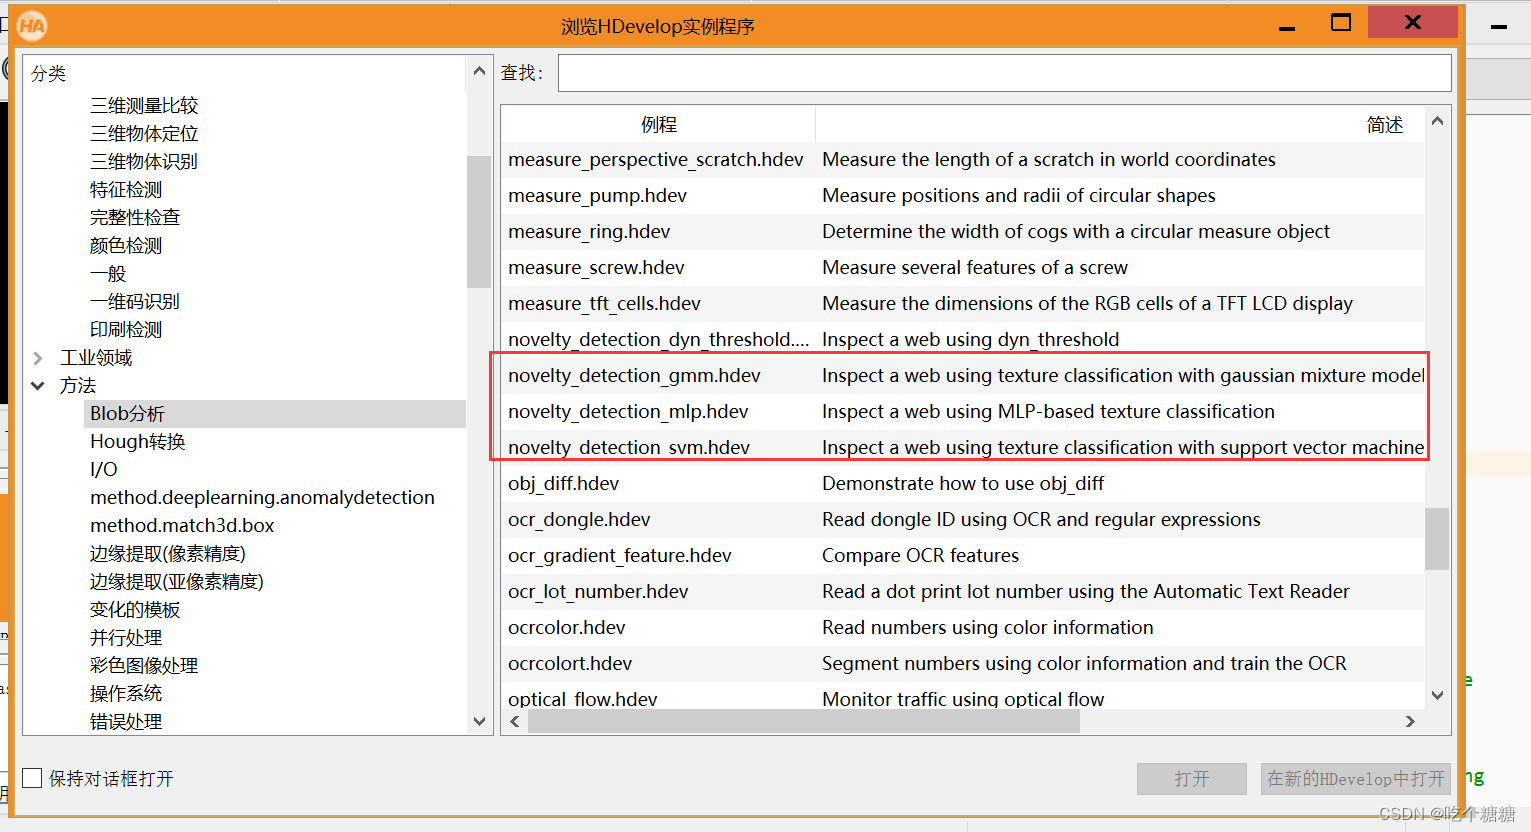The image size is (1531, 832).
Task: Click example list scroll up arrow
Action: tap(1437, 121)
